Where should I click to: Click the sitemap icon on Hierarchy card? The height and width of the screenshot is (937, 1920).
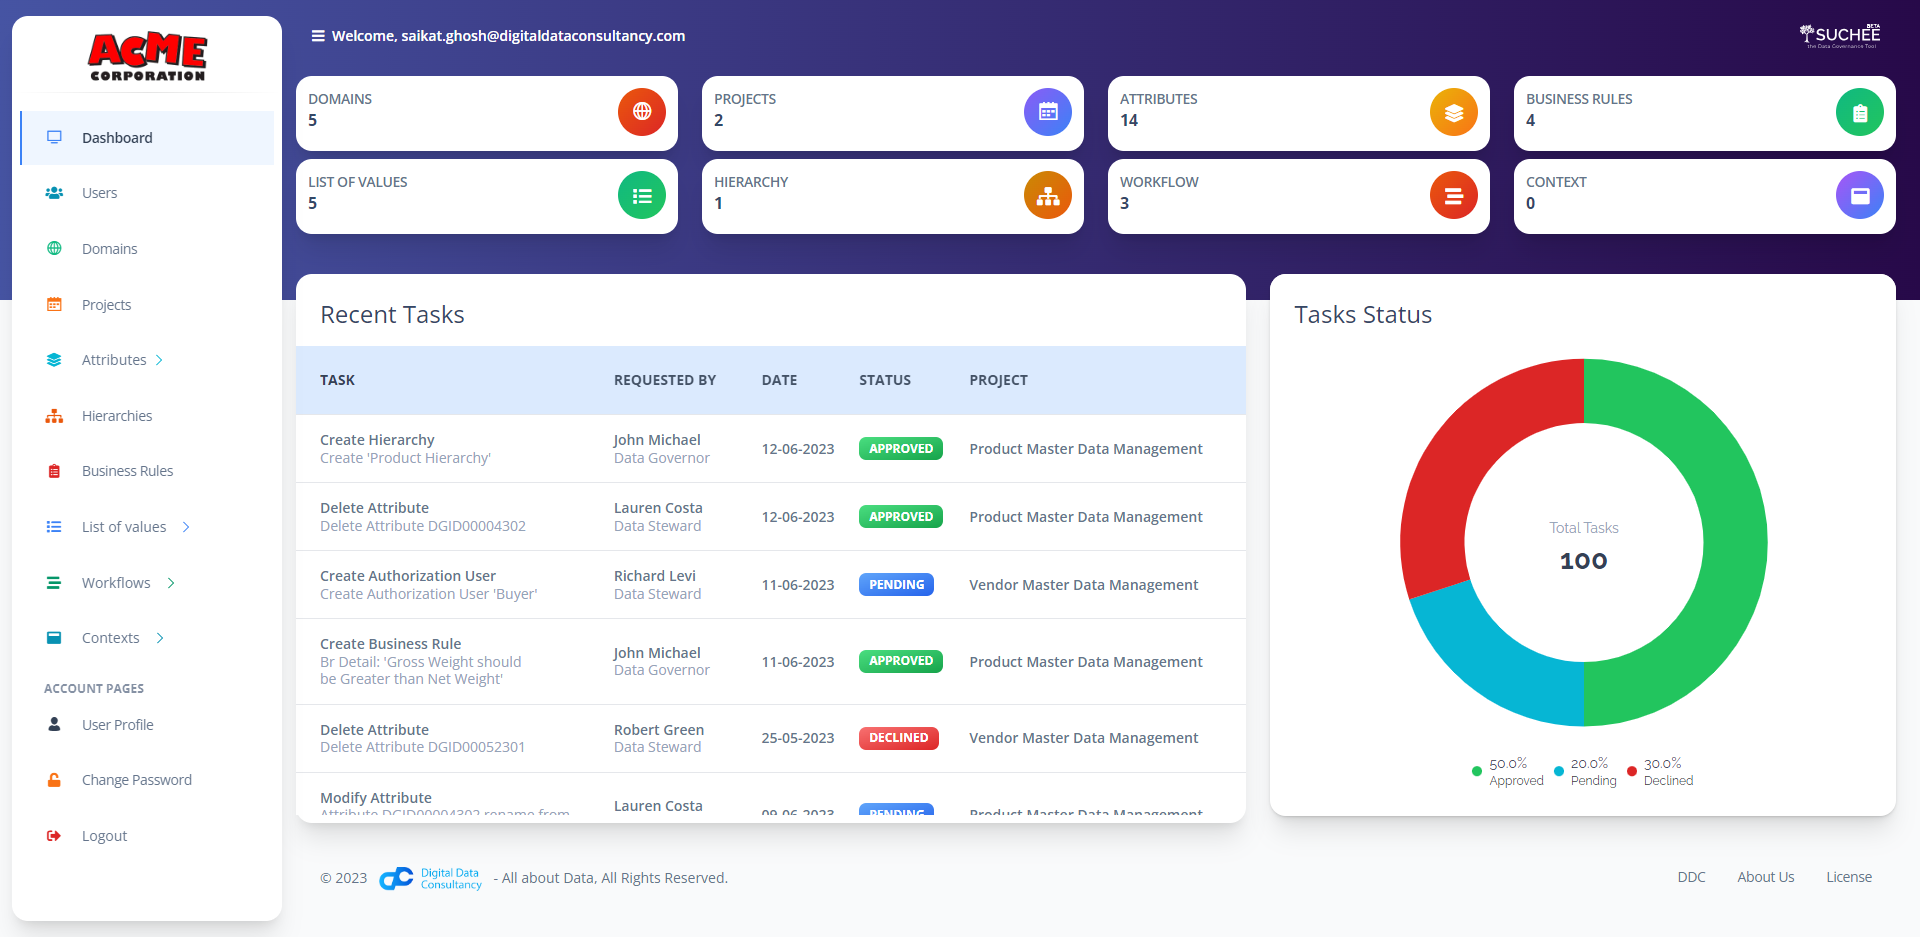pyautogui.click(x=1047, y=195)
